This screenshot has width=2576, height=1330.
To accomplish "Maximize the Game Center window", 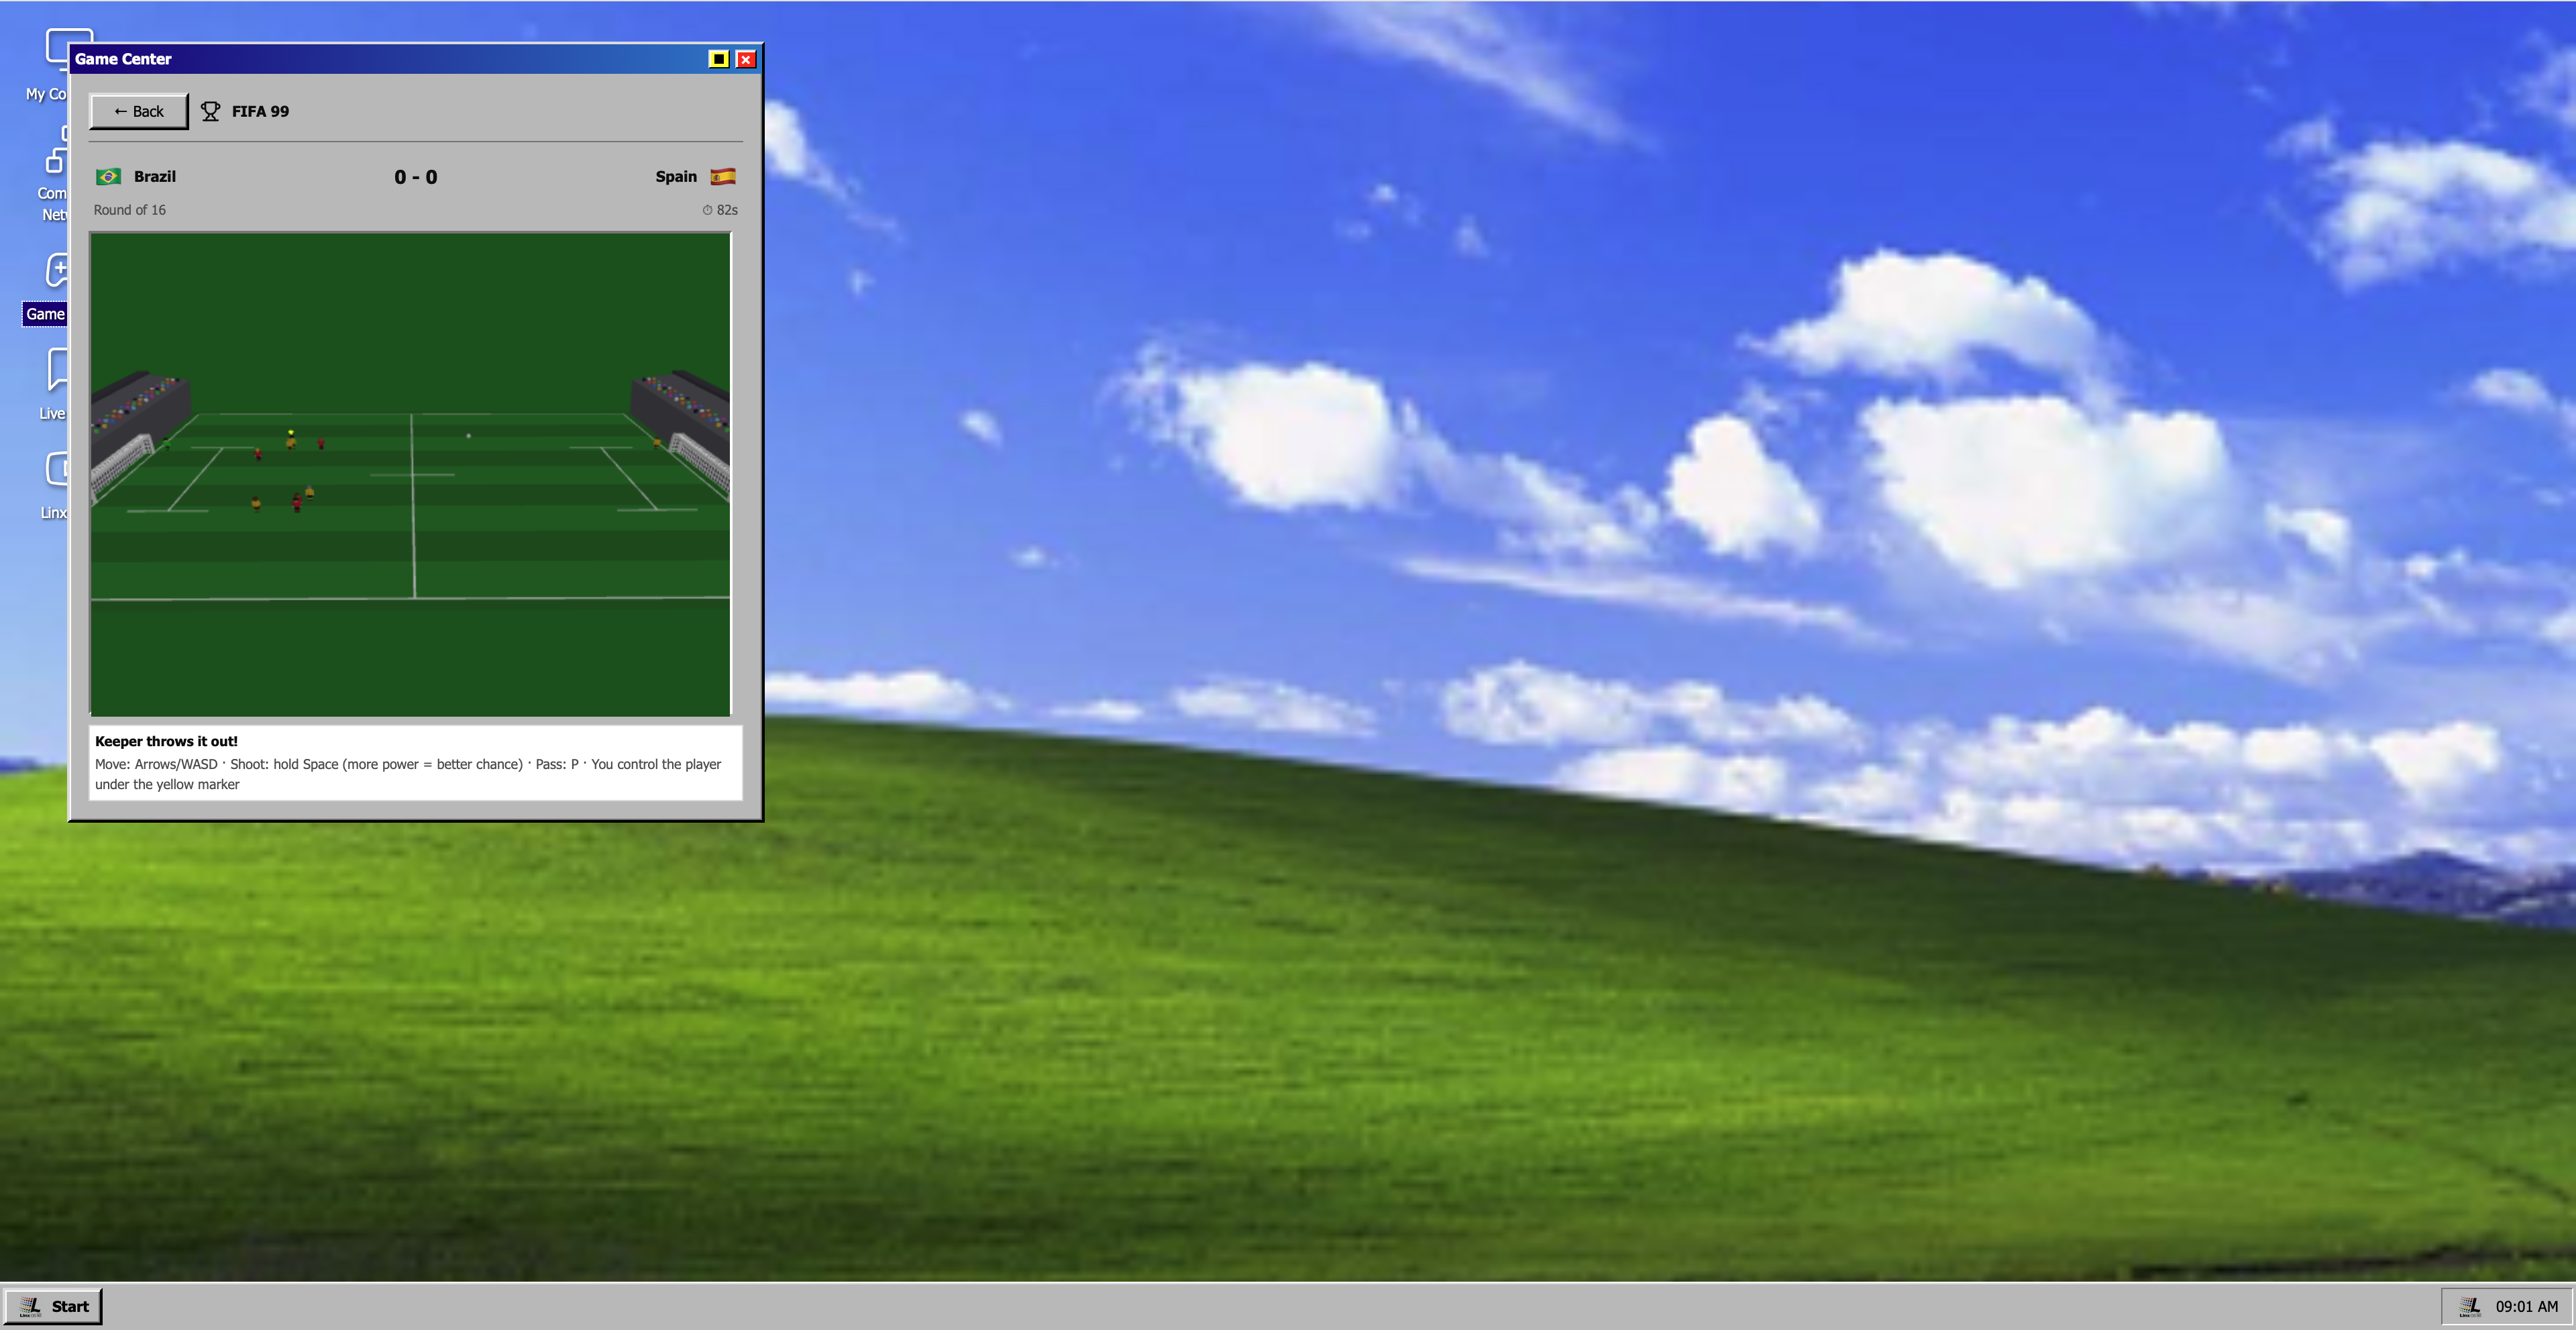I will point(718,59).
